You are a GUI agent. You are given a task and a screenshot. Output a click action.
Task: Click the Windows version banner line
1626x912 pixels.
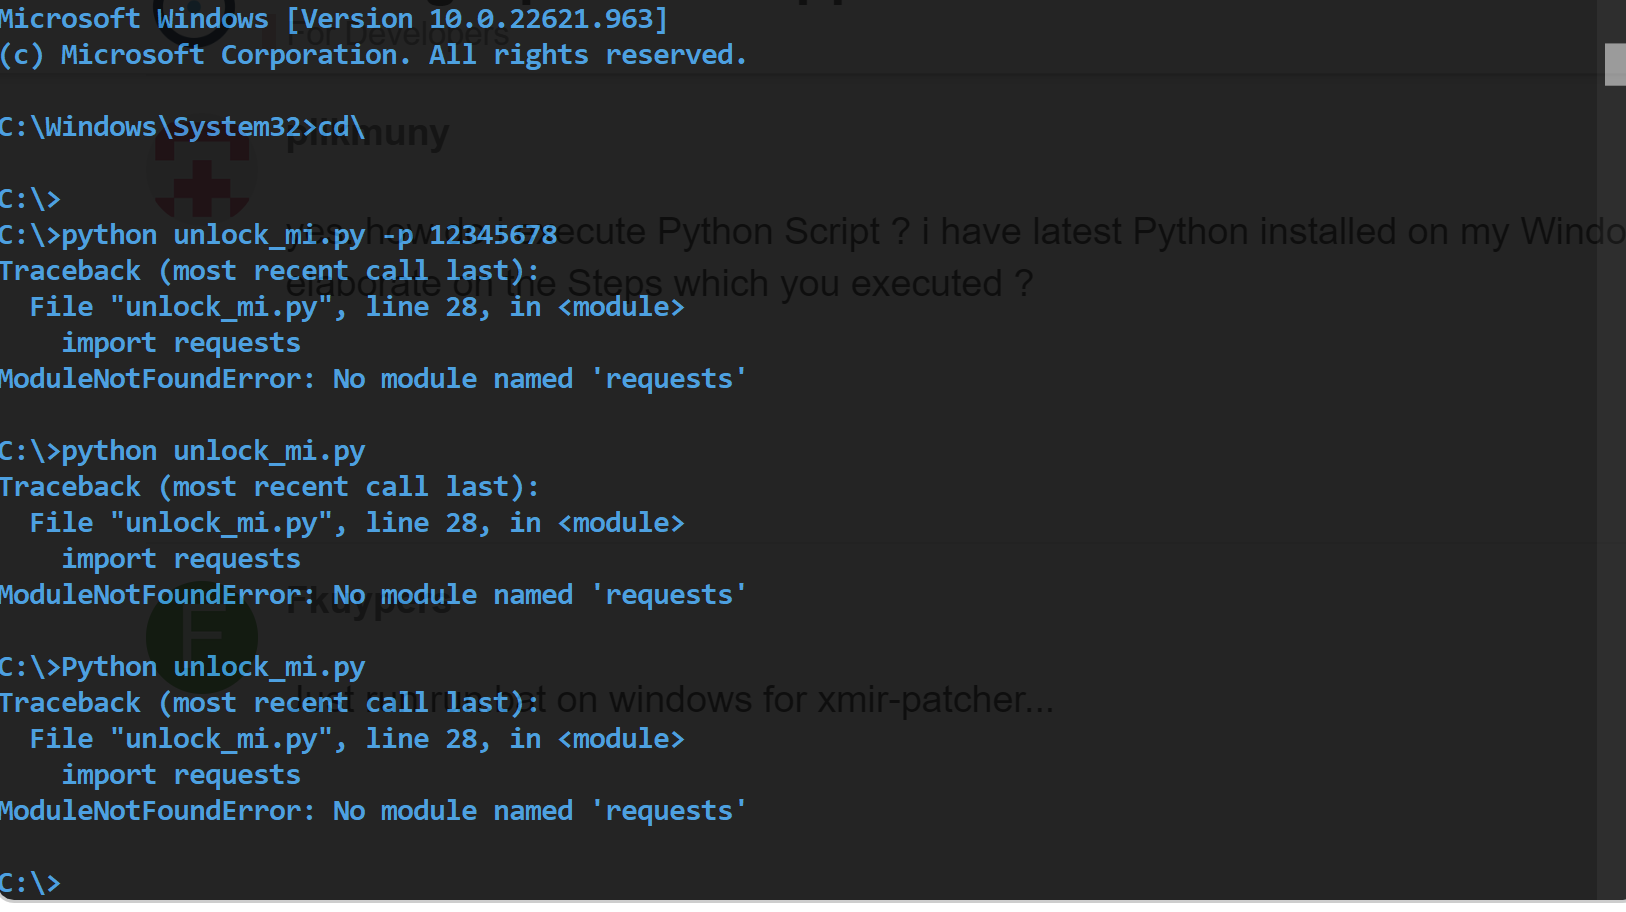[333, 19]
